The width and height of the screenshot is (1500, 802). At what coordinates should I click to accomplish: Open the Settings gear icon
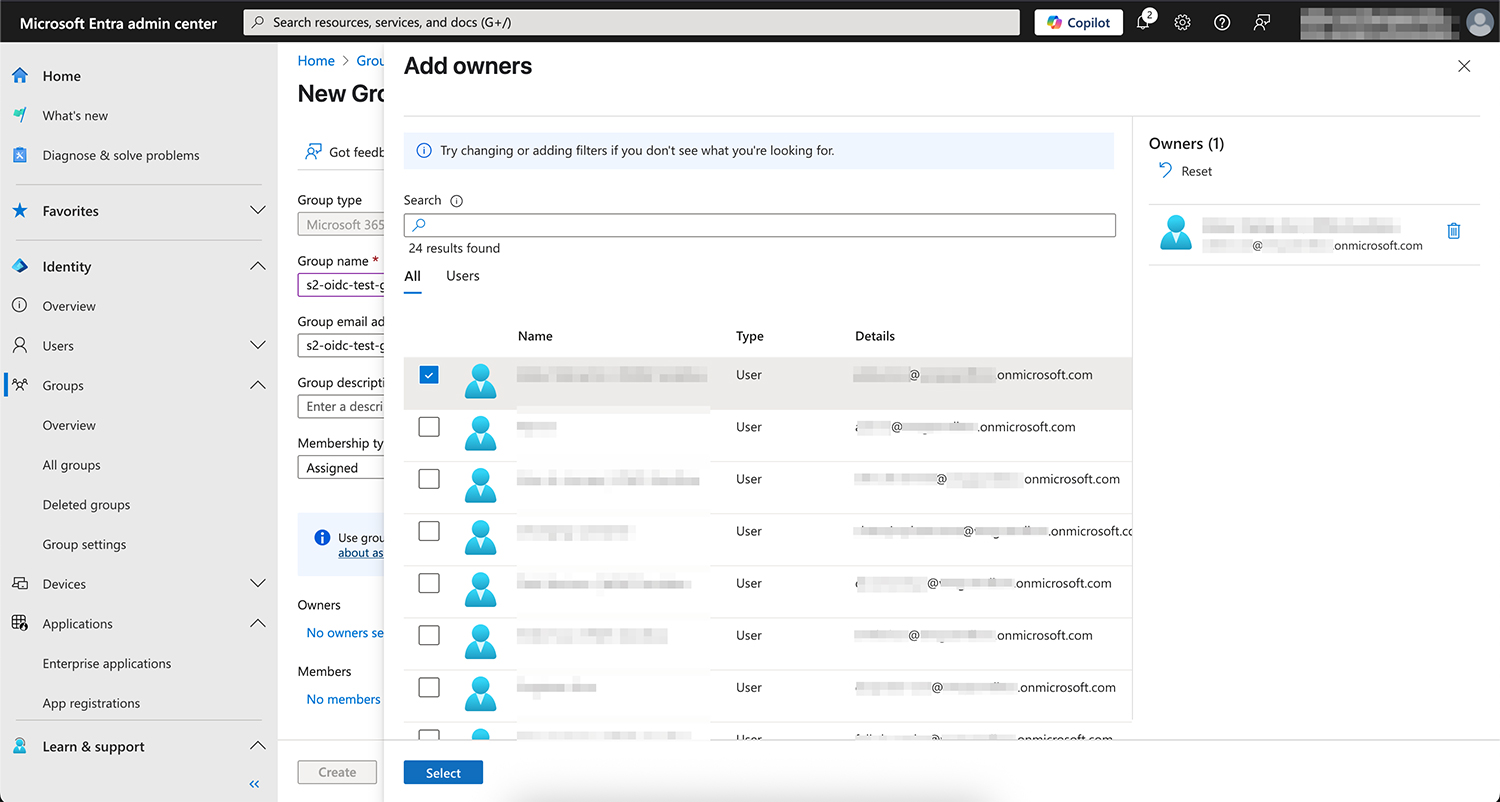pos(1182,22)
